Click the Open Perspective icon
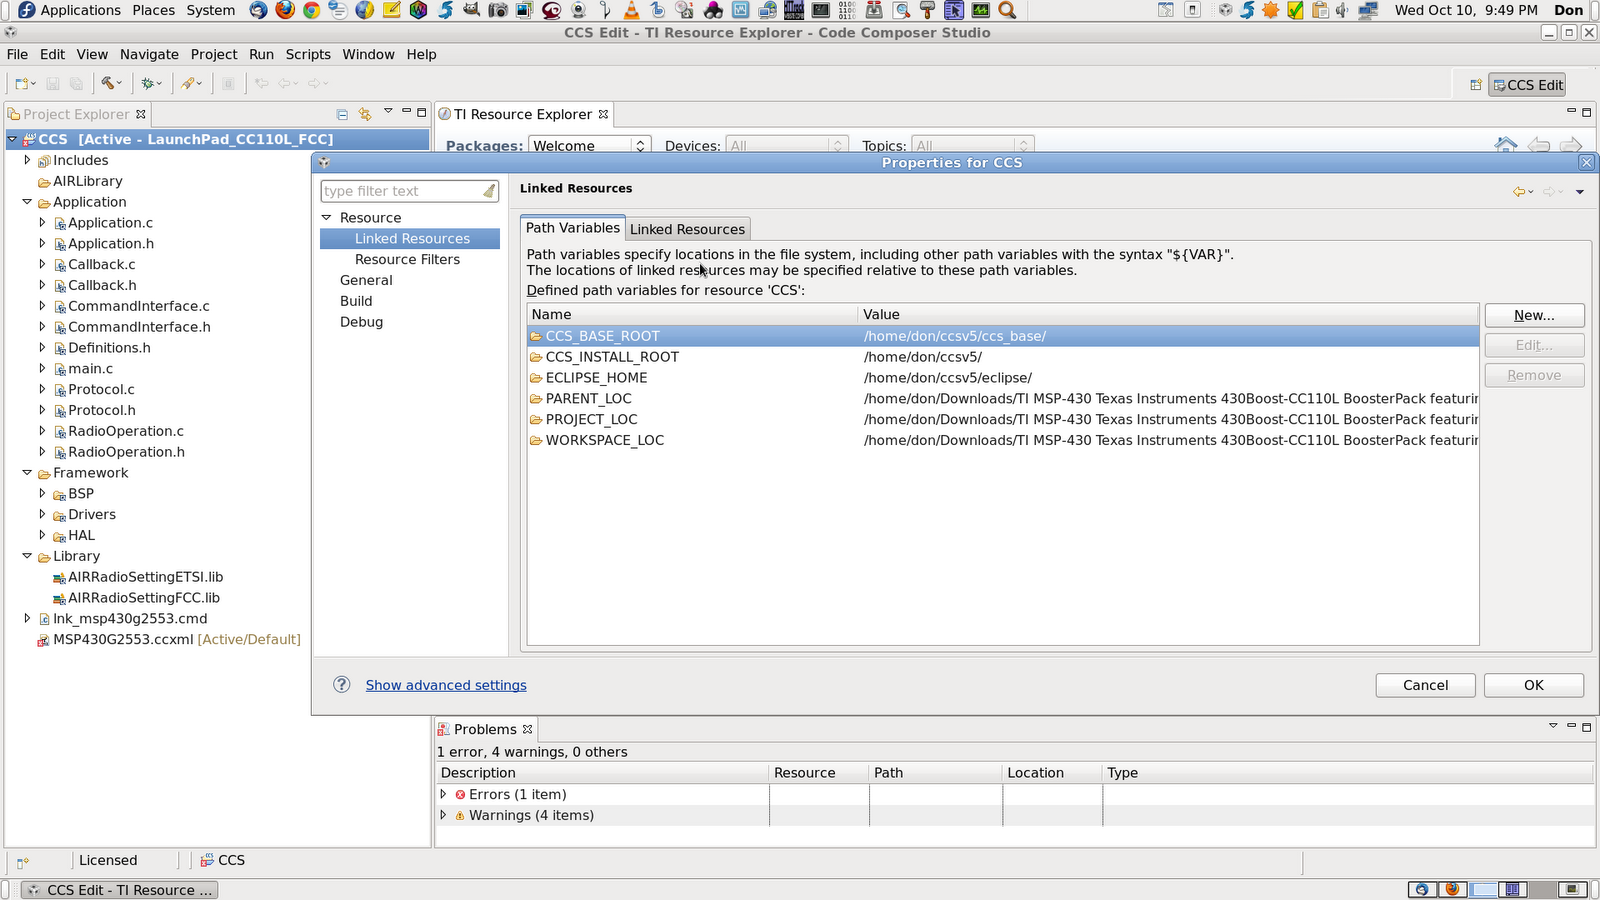The height and width of the screenshot is (900, 1600). pos(1476,85)
